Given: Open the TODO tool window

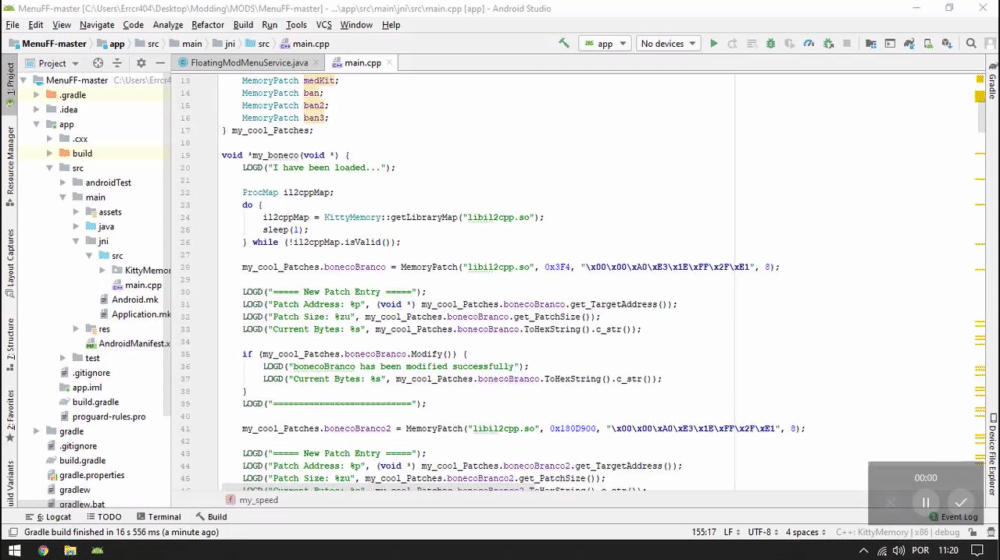Looking at the screenshot, I should point(103,517).
